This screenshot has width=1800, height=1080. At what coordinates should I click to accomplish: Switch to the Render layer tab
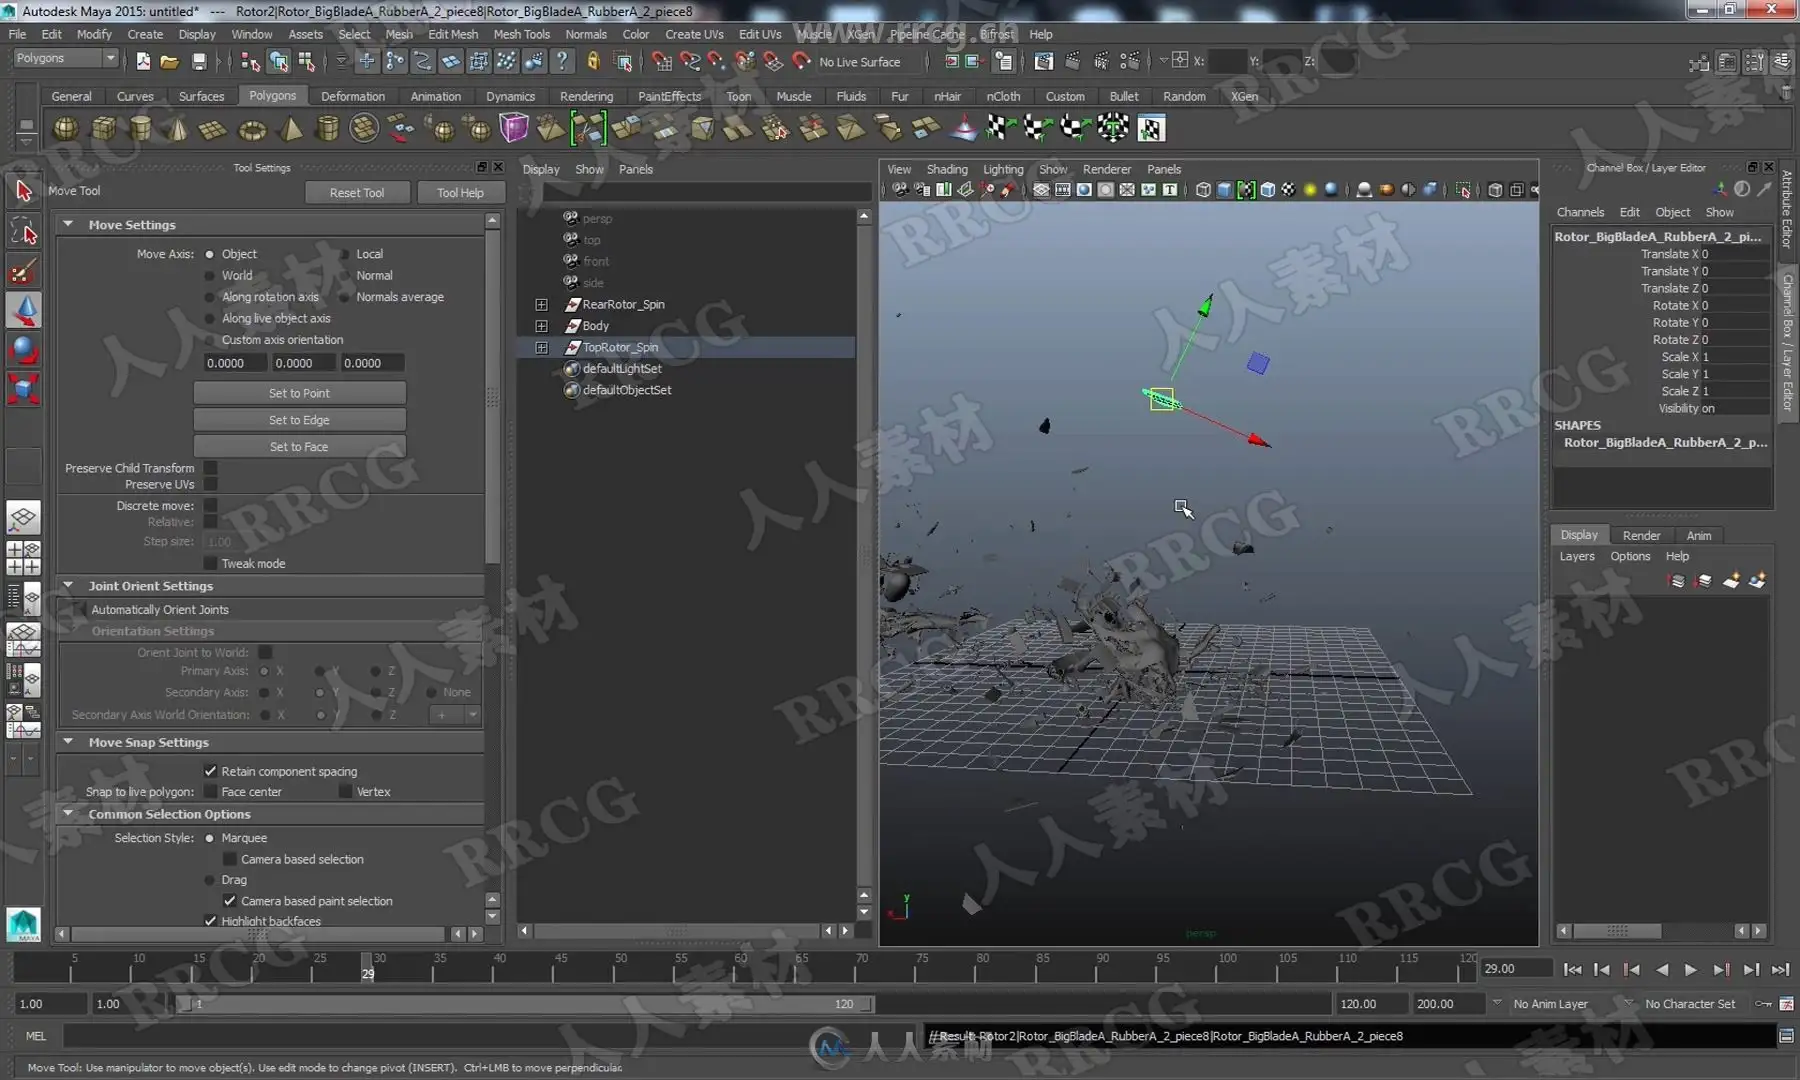[1641, 535]
